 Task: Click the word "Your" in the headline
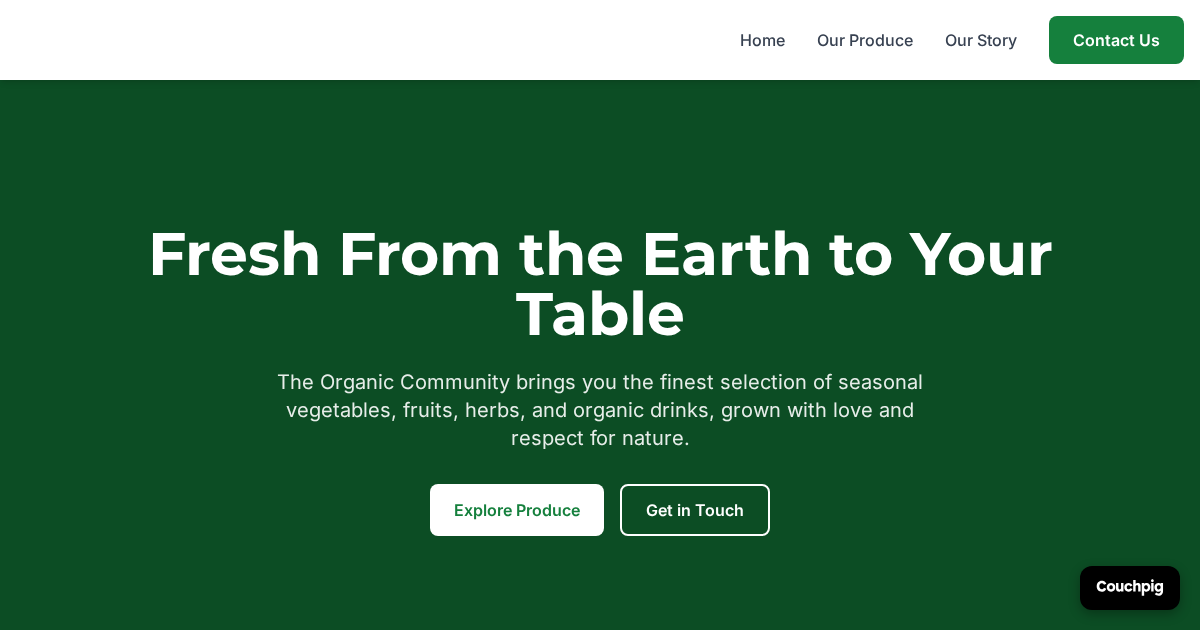coord(980,254)
